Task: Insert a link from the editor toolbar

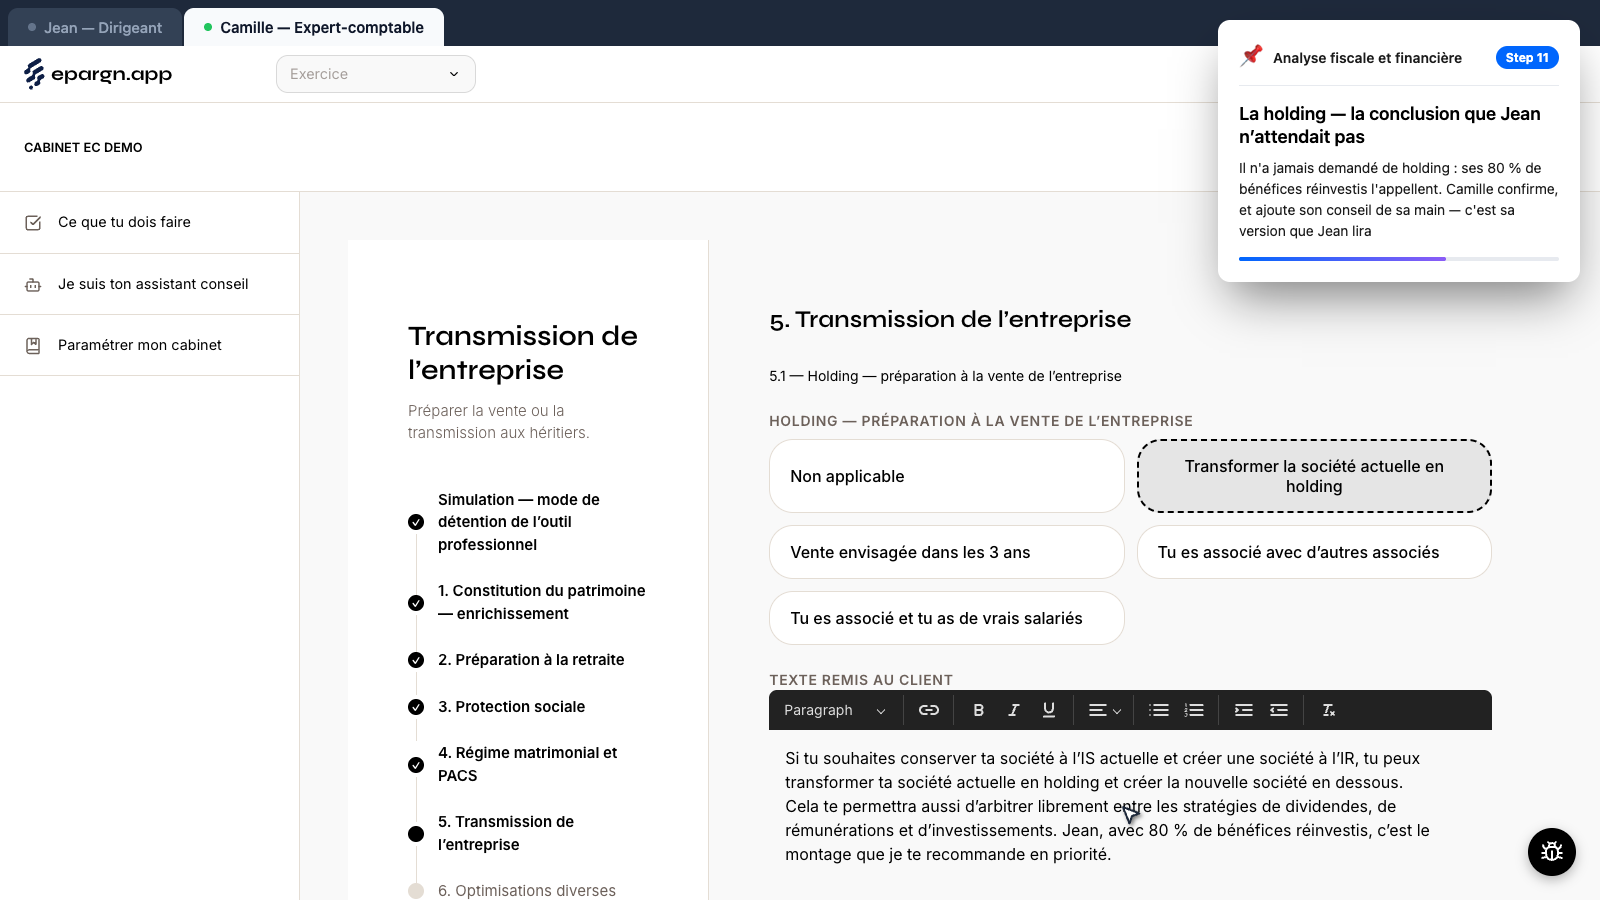Action: 929,710
